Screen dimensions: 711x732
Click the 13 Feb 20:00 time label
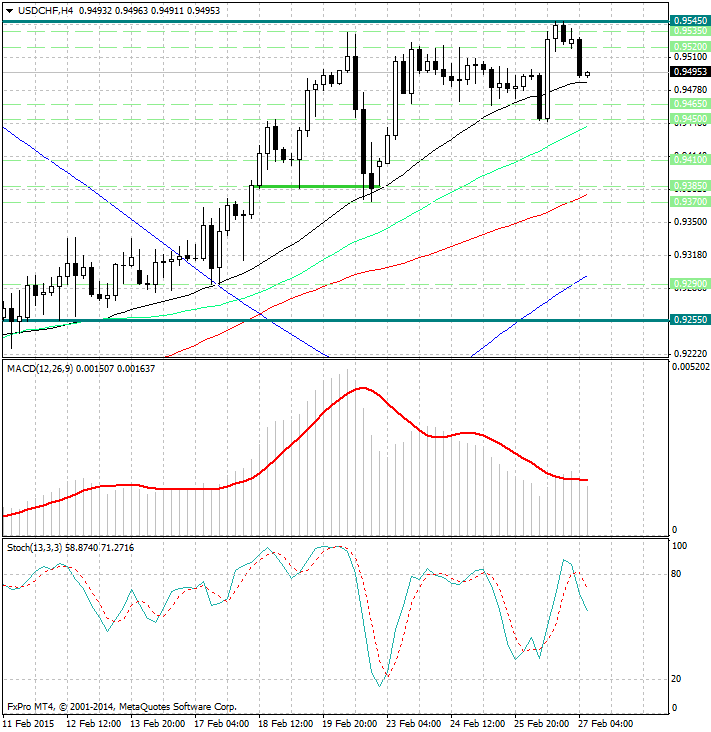(157, 724)
